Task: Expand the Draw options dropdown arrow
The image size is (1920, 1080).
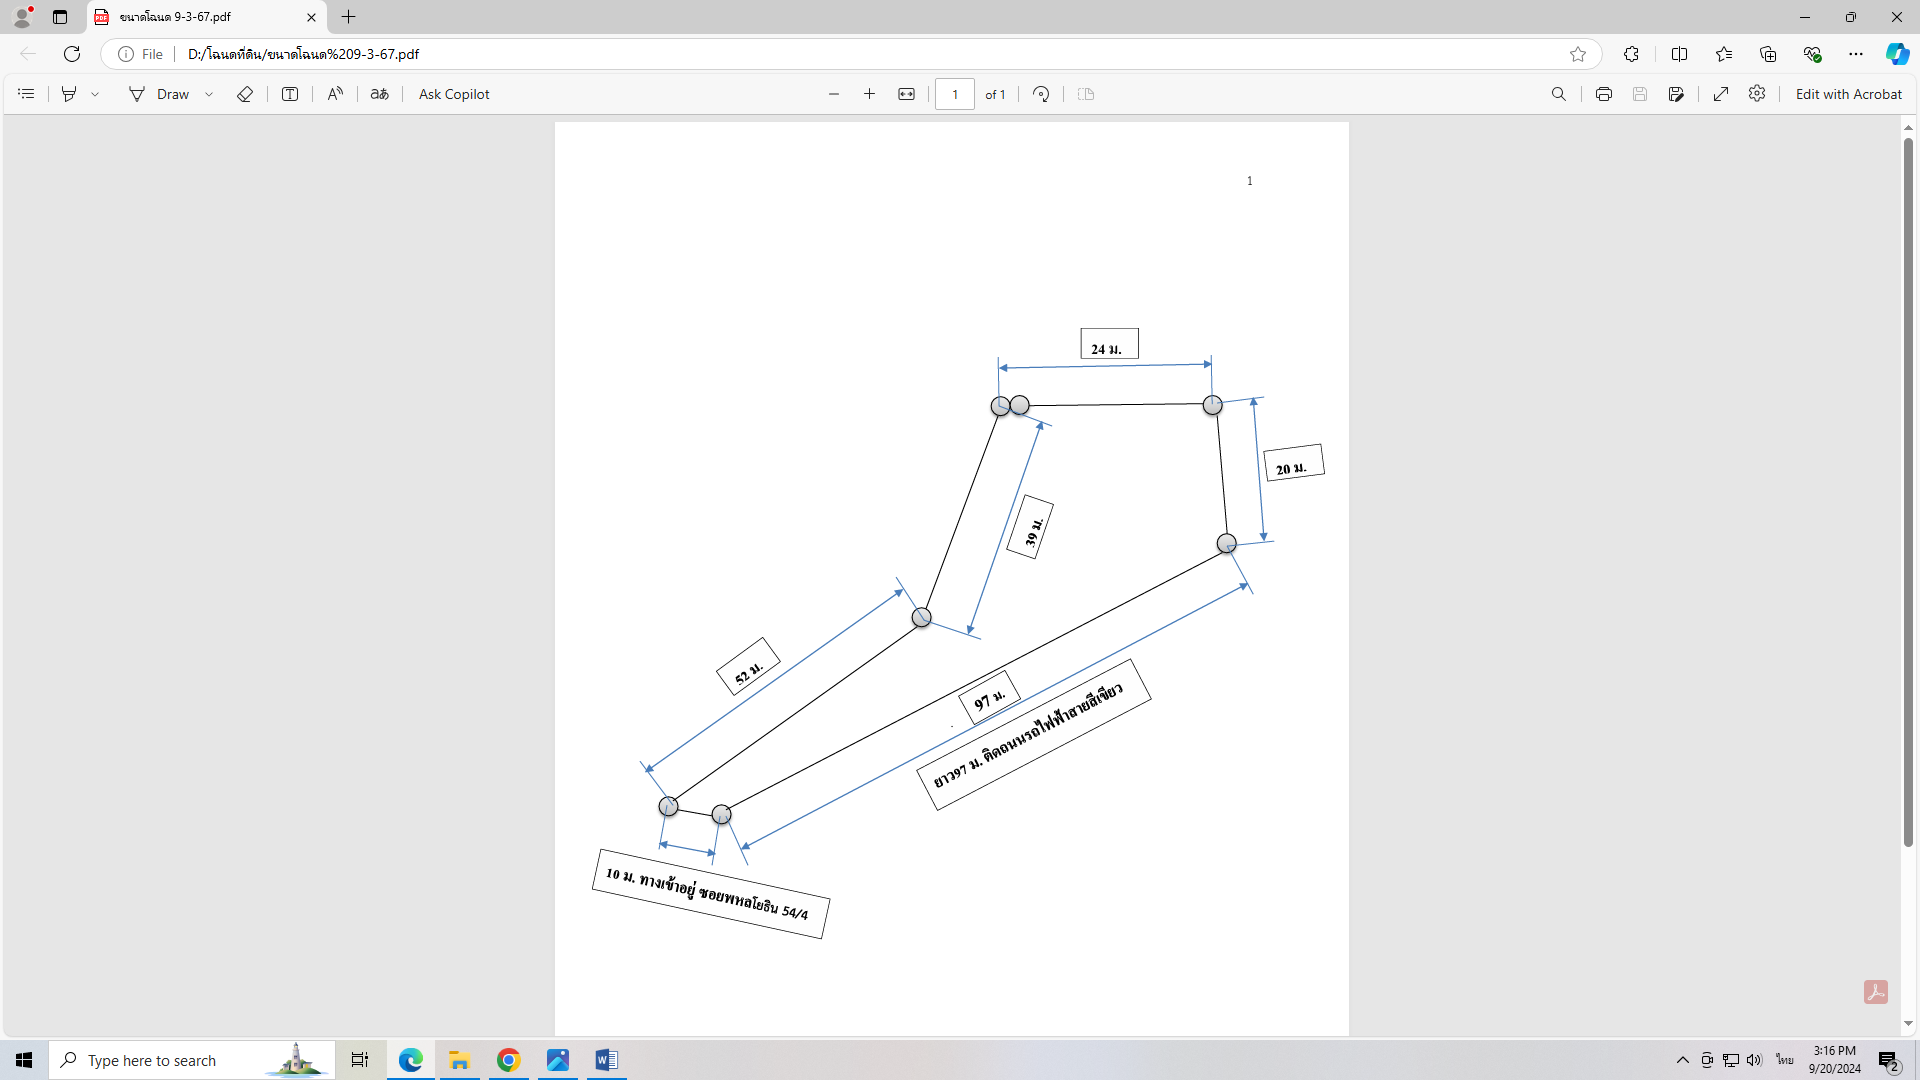Action: point(209,94)
